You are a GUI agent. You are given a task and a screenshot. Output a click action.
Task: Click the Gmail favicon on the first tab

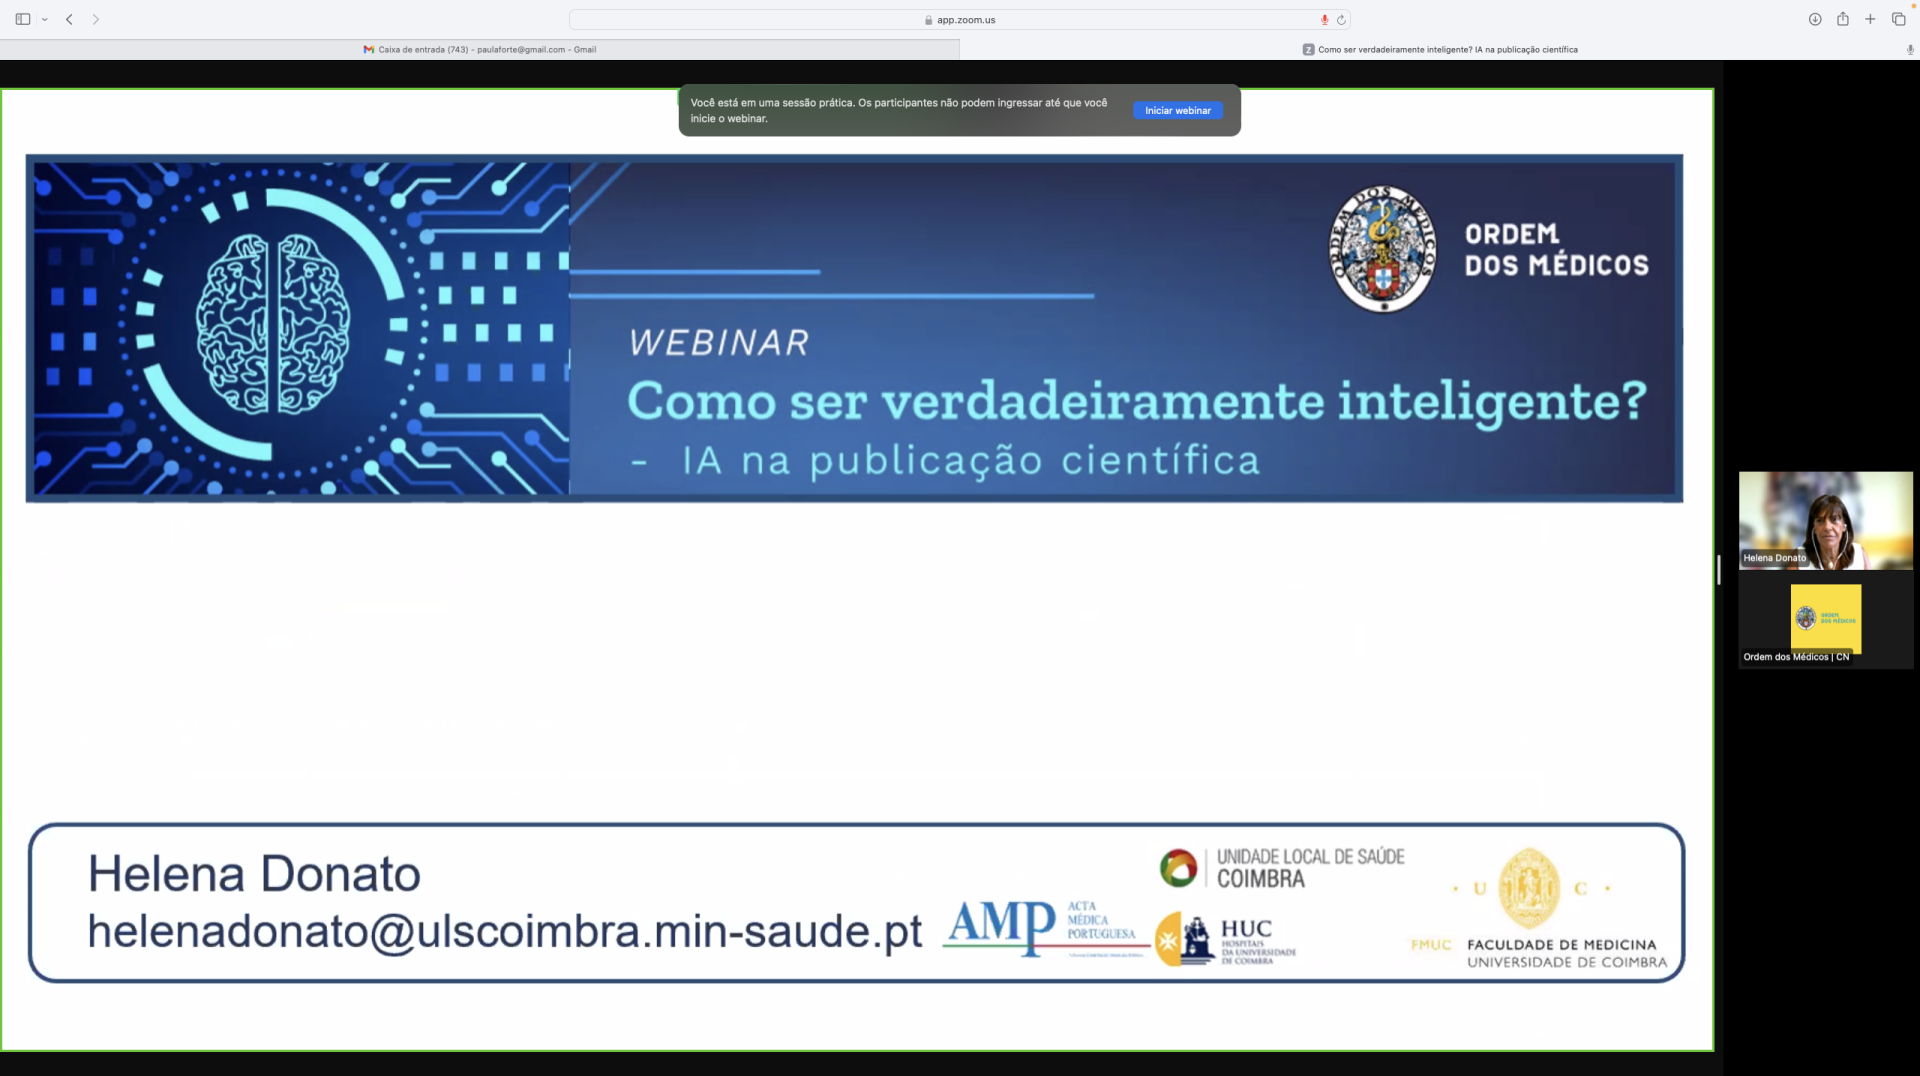368,49
